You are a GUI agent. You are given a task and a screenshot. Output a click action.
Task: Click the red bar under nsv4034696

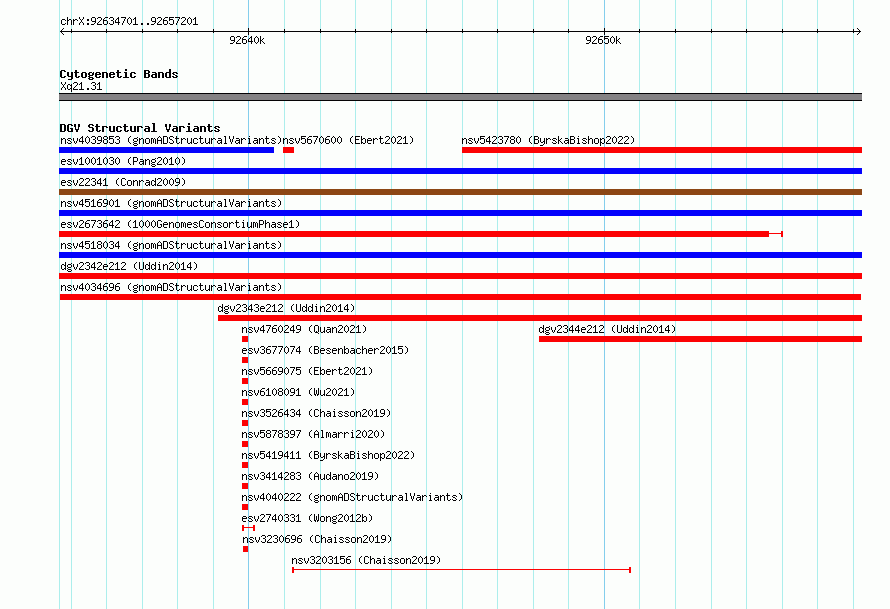(x=460, y=297)
